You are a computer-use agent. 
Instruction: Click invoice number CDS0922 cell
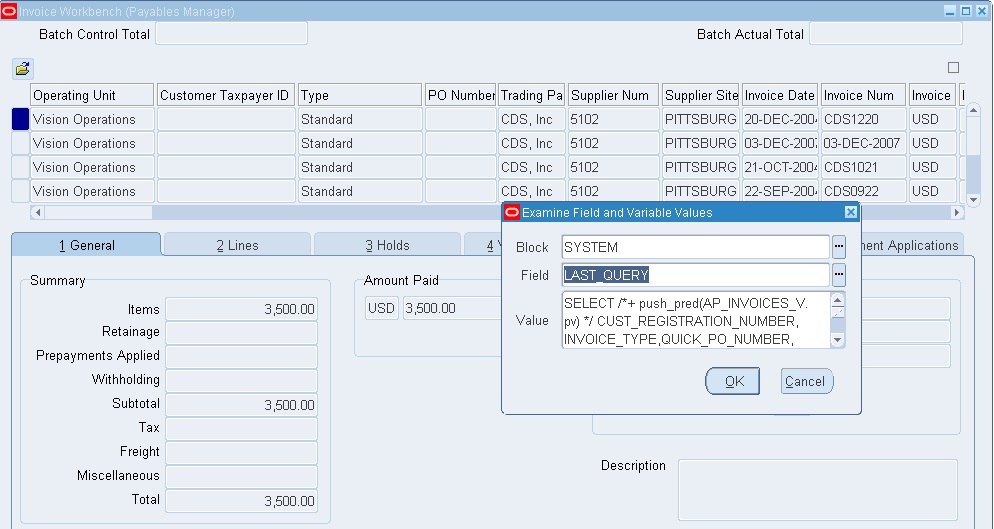[863, 191]
